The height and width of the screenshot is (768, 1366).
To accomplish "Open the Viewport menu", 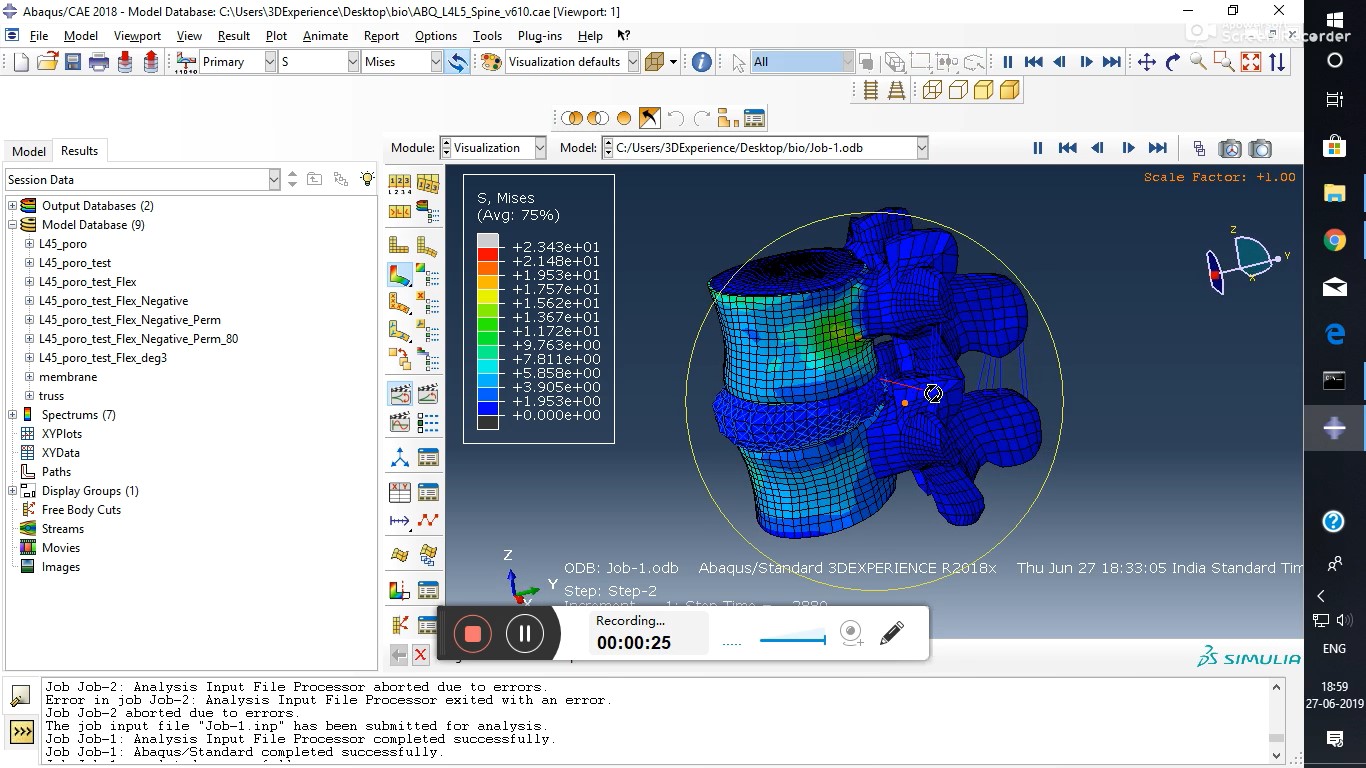I will pos(137,35).
